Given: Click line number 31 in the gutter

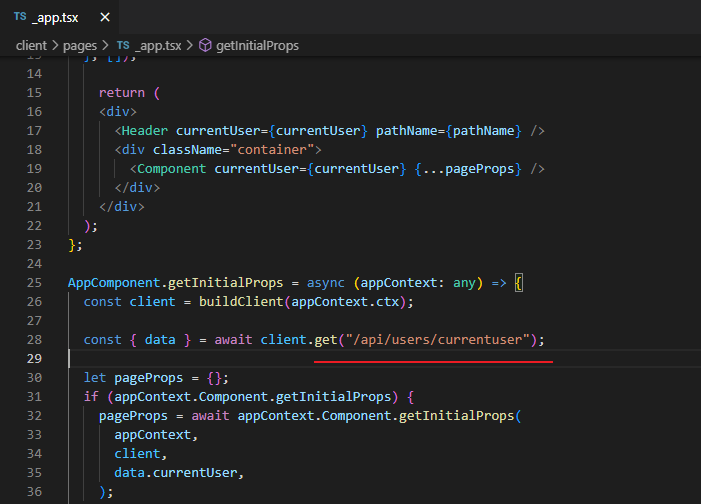Looking at the screenshot, I should 36,396.
